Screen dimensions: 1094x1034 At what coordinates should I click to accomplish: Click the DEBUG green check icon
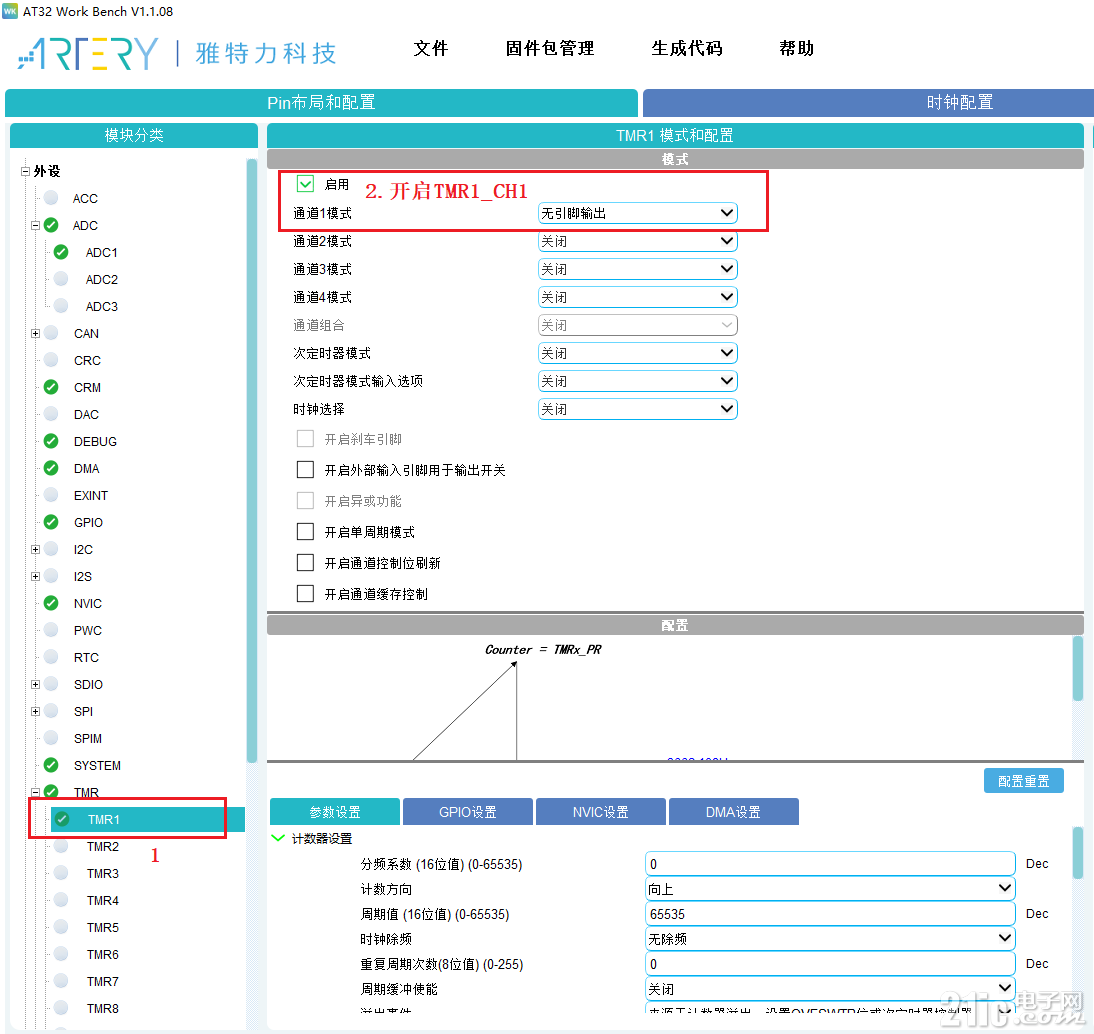click(51, 441)
